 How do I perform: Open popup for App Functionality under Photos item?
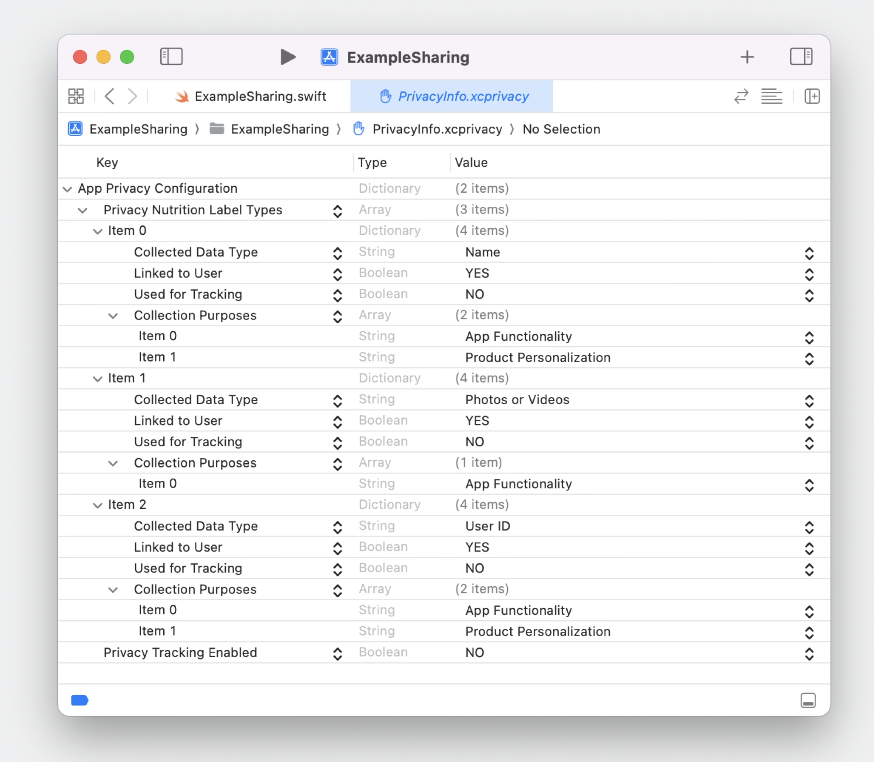pos(809,485)
